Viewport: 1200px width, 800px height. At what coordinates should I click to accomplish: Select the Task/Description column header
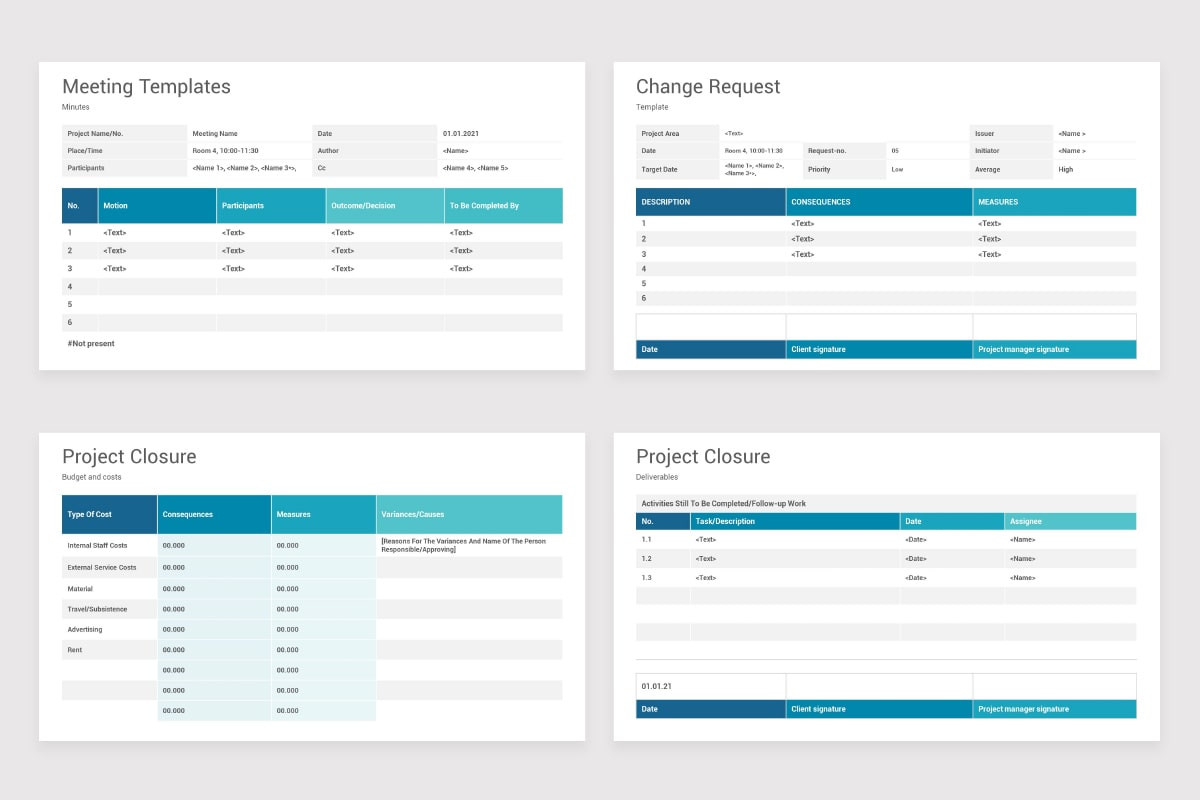[x=725, y=521]
